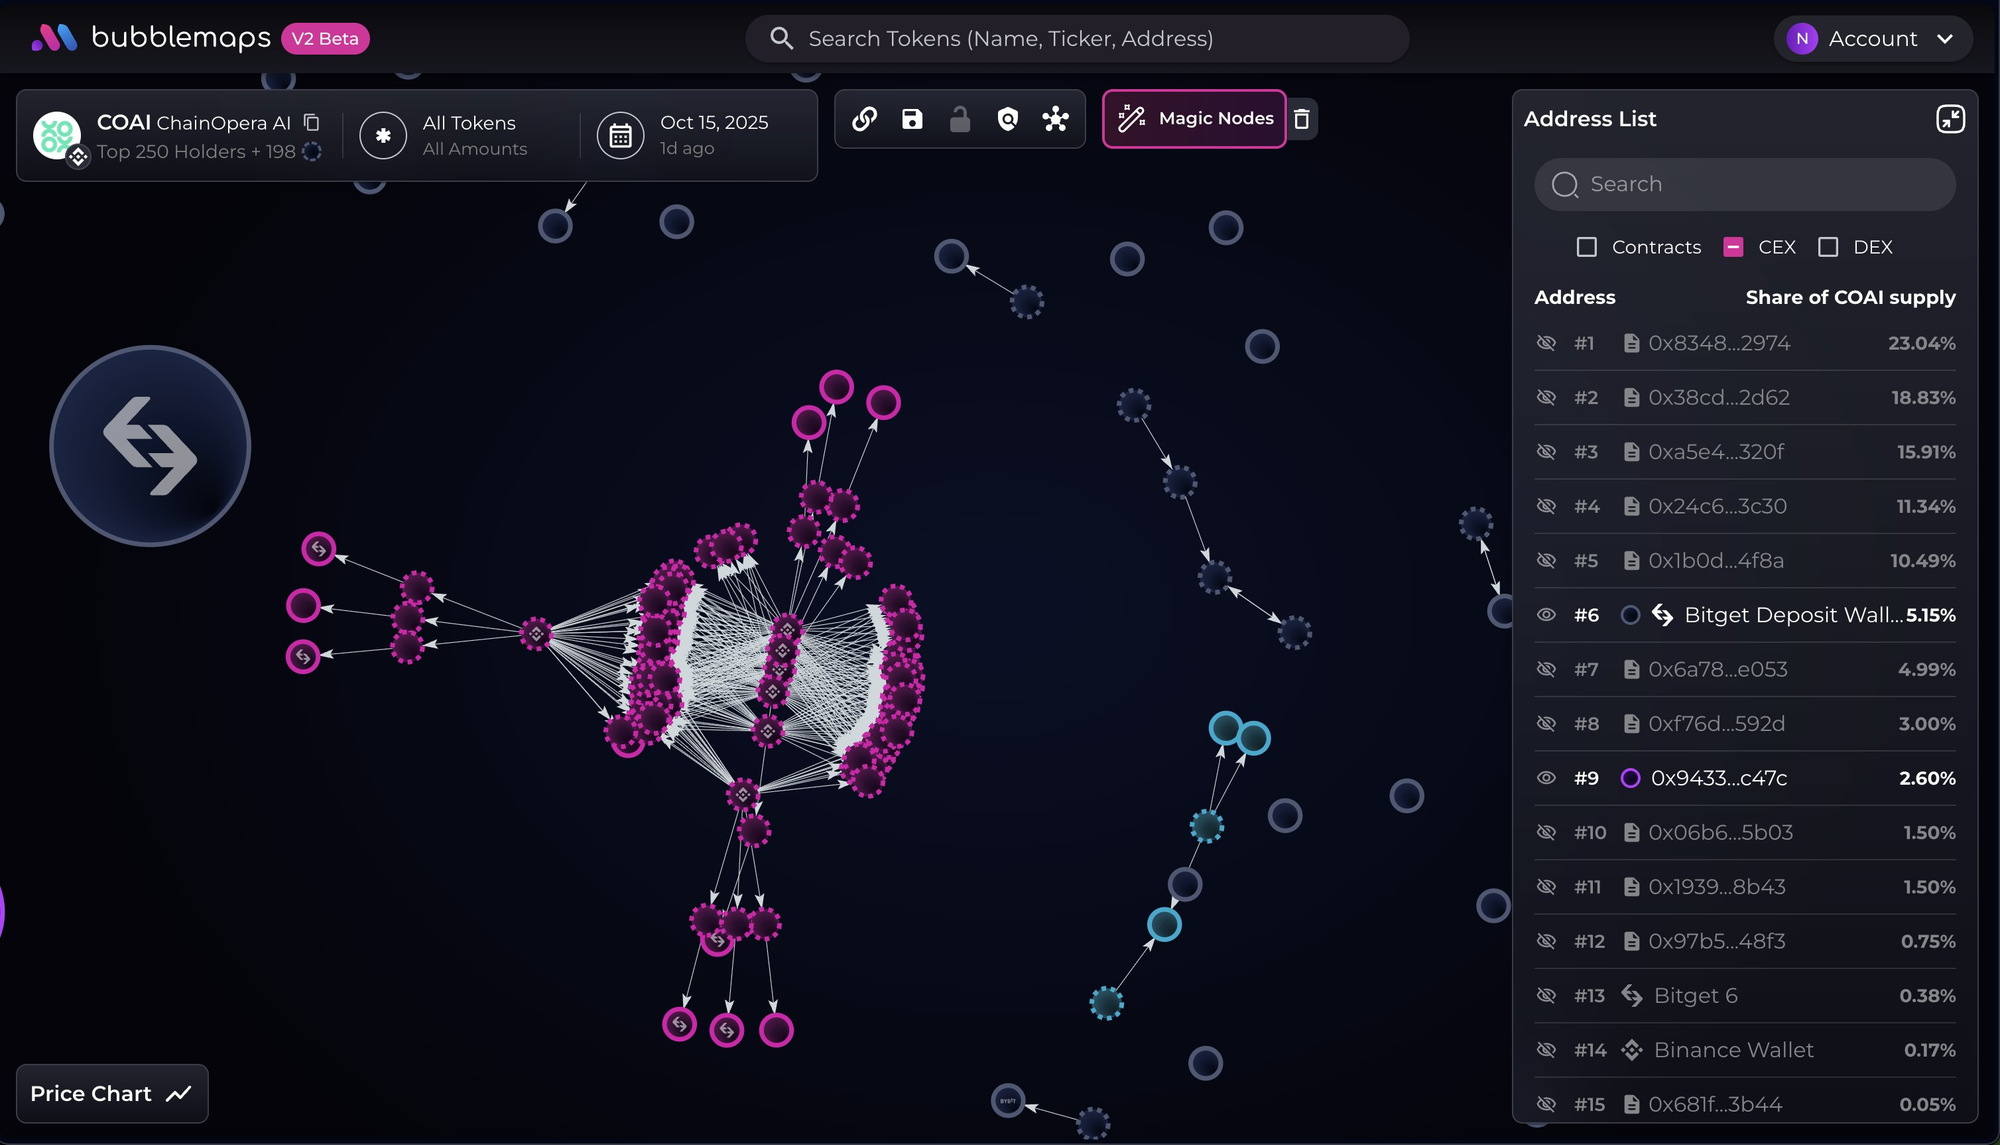The width and height of the screenshot is (2000, 1145).
Task: Click the cluster nodes layout icon
Action: coord(1056,120)
